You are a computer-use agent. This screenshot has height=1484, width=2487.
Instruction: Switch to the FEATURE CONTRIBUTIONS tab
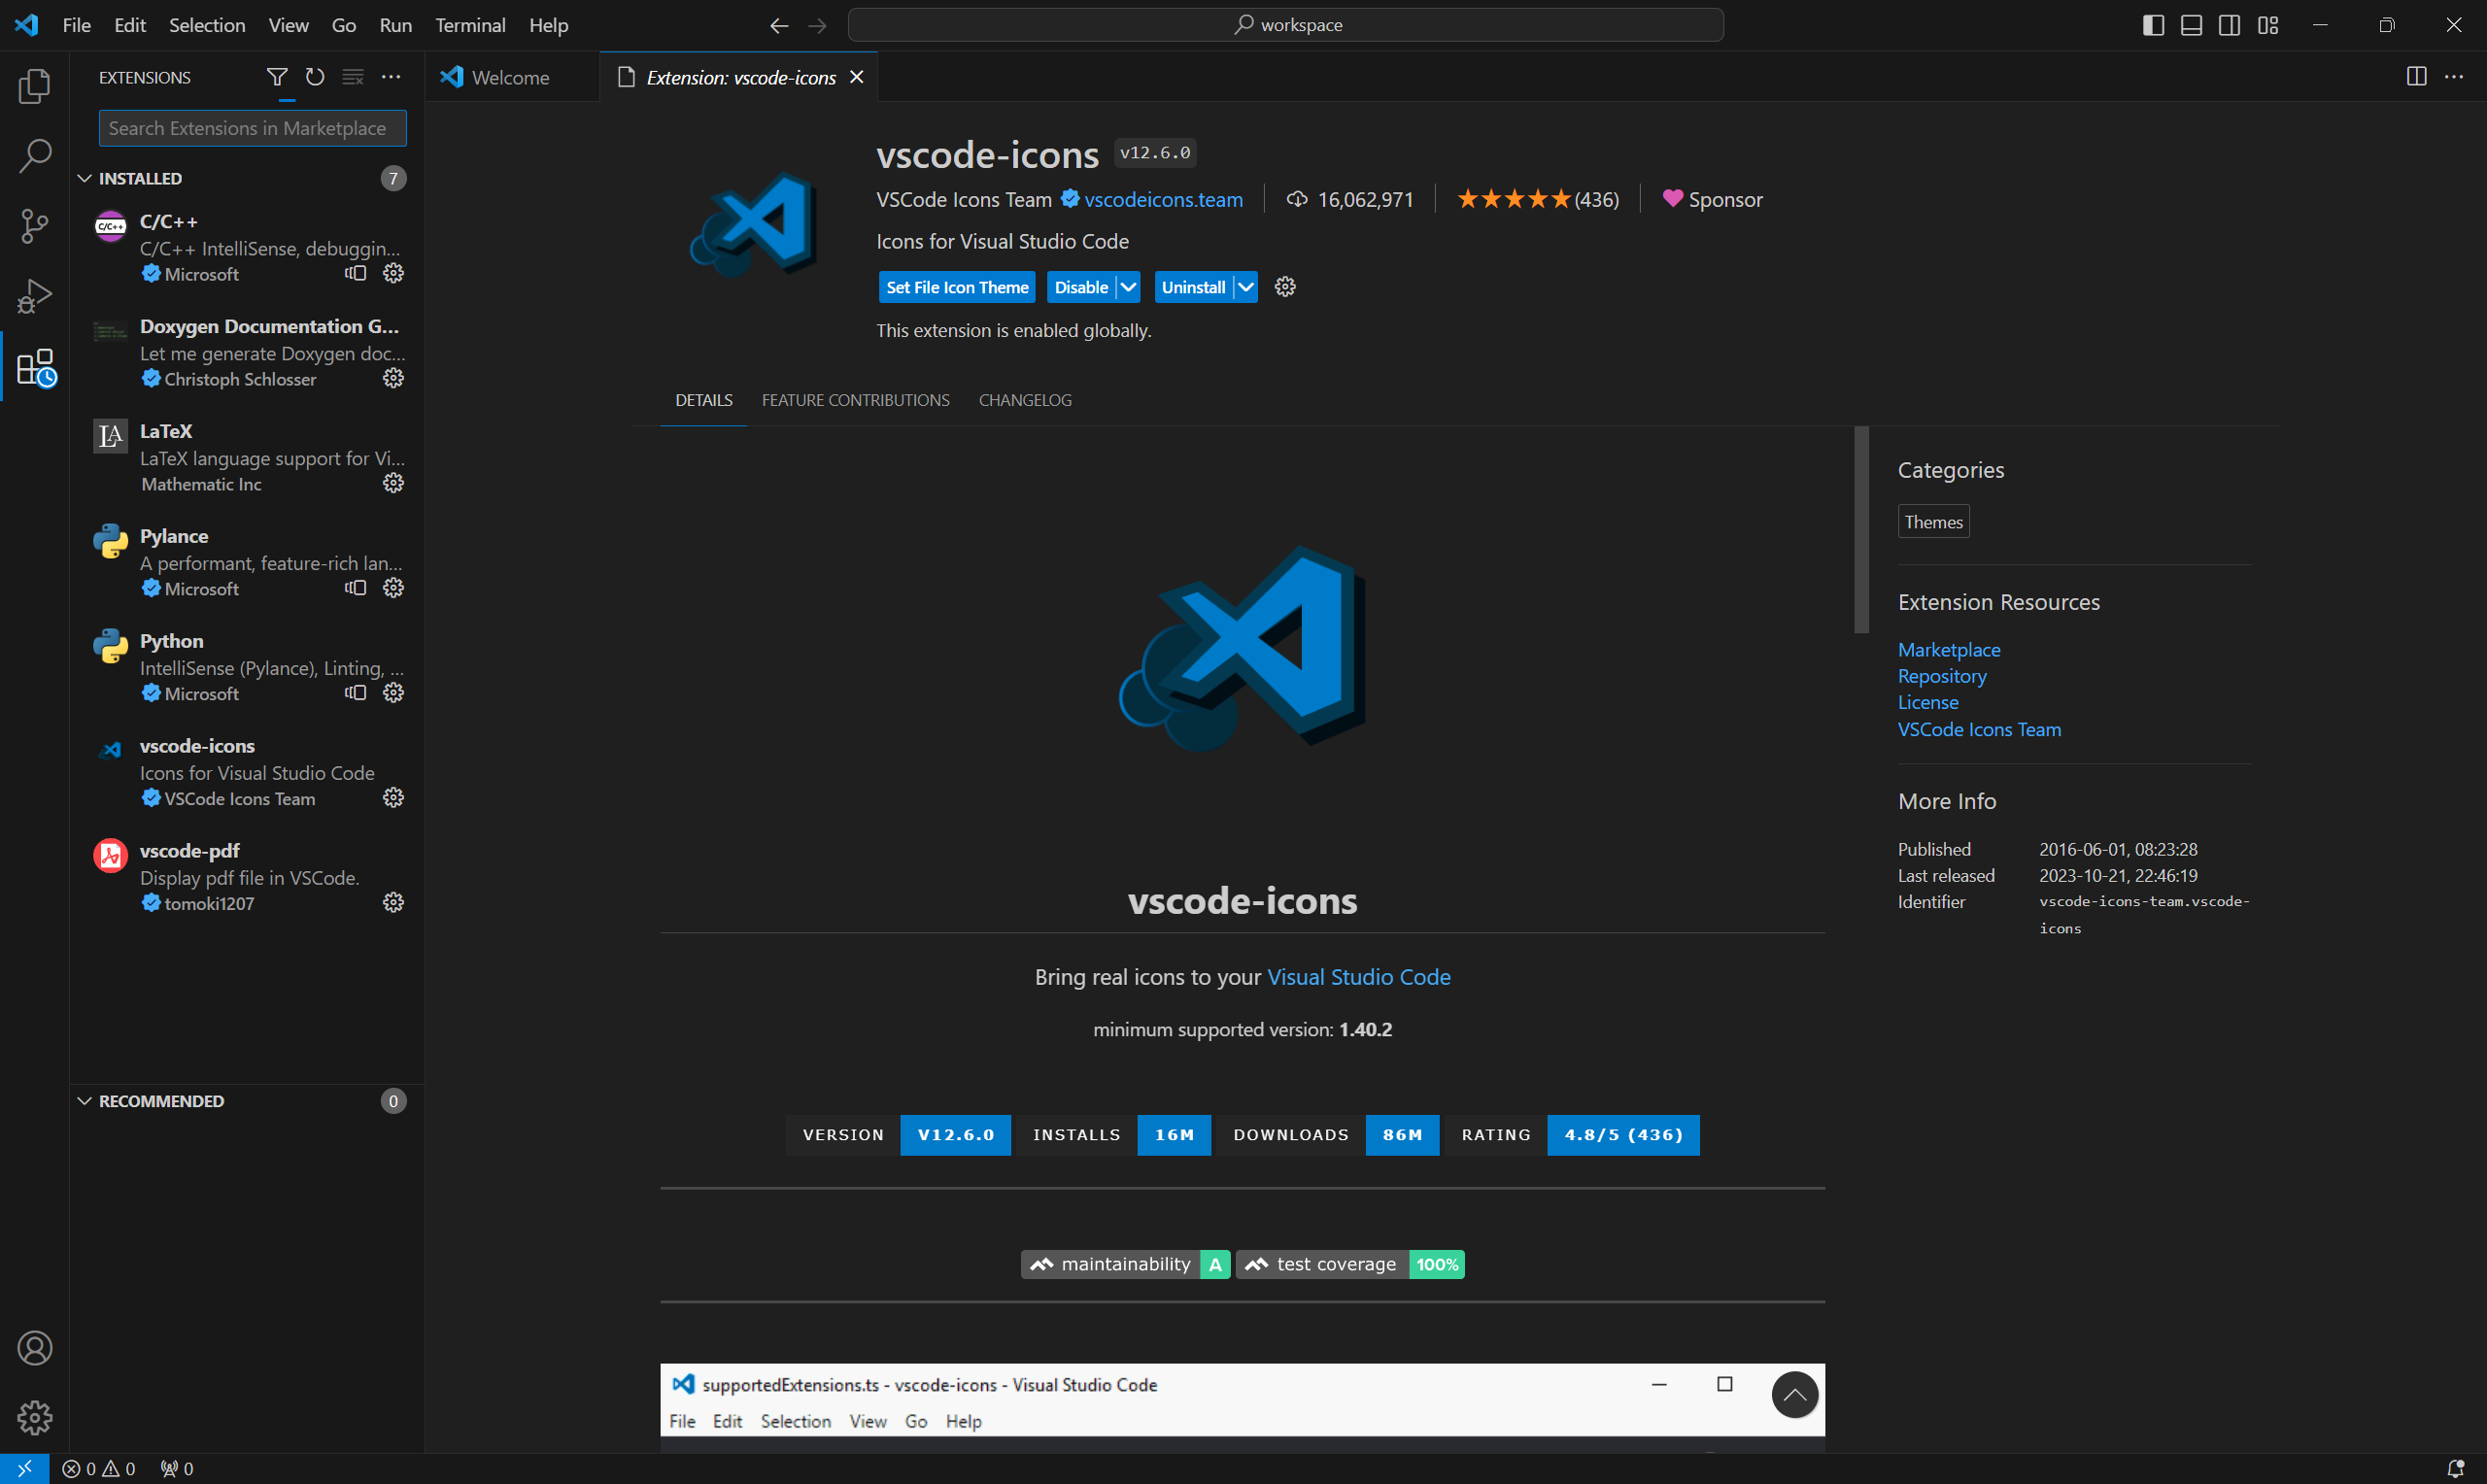(x=855, y=400)
